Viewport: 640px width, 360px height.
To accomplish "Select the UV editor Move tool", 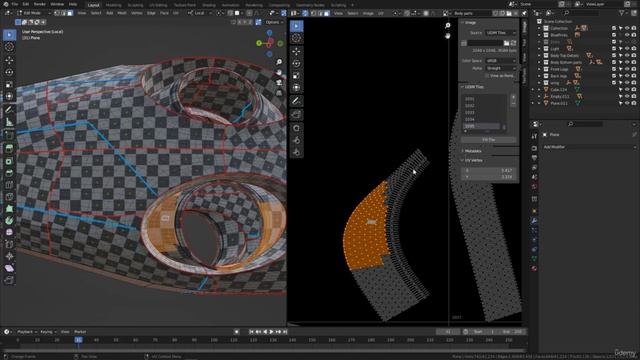I will tap(297, 51).
